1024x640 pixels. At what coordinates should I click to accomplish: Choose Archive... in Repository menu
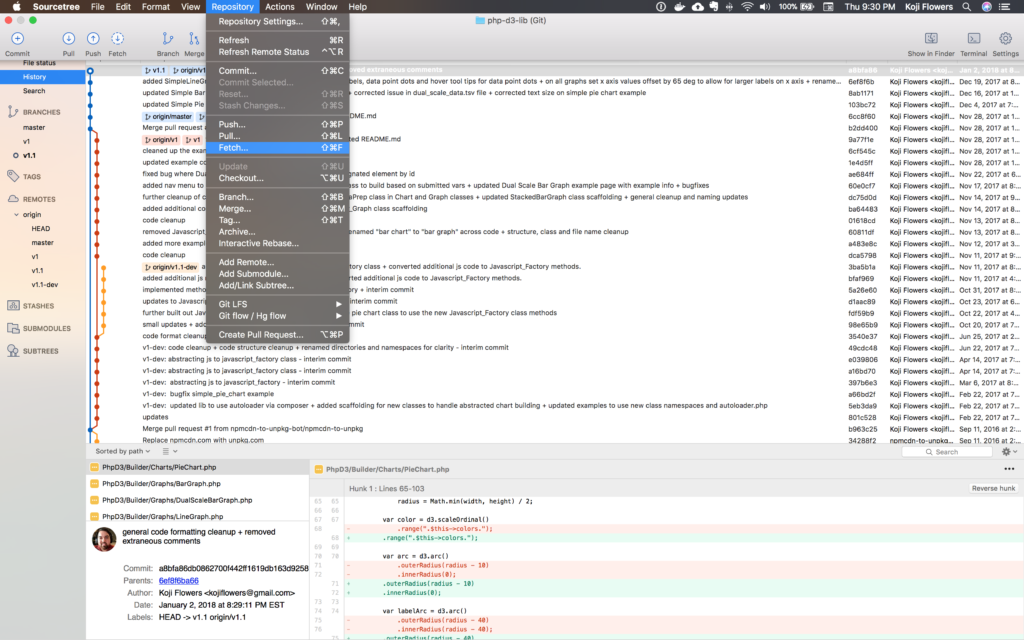point(278,232)
